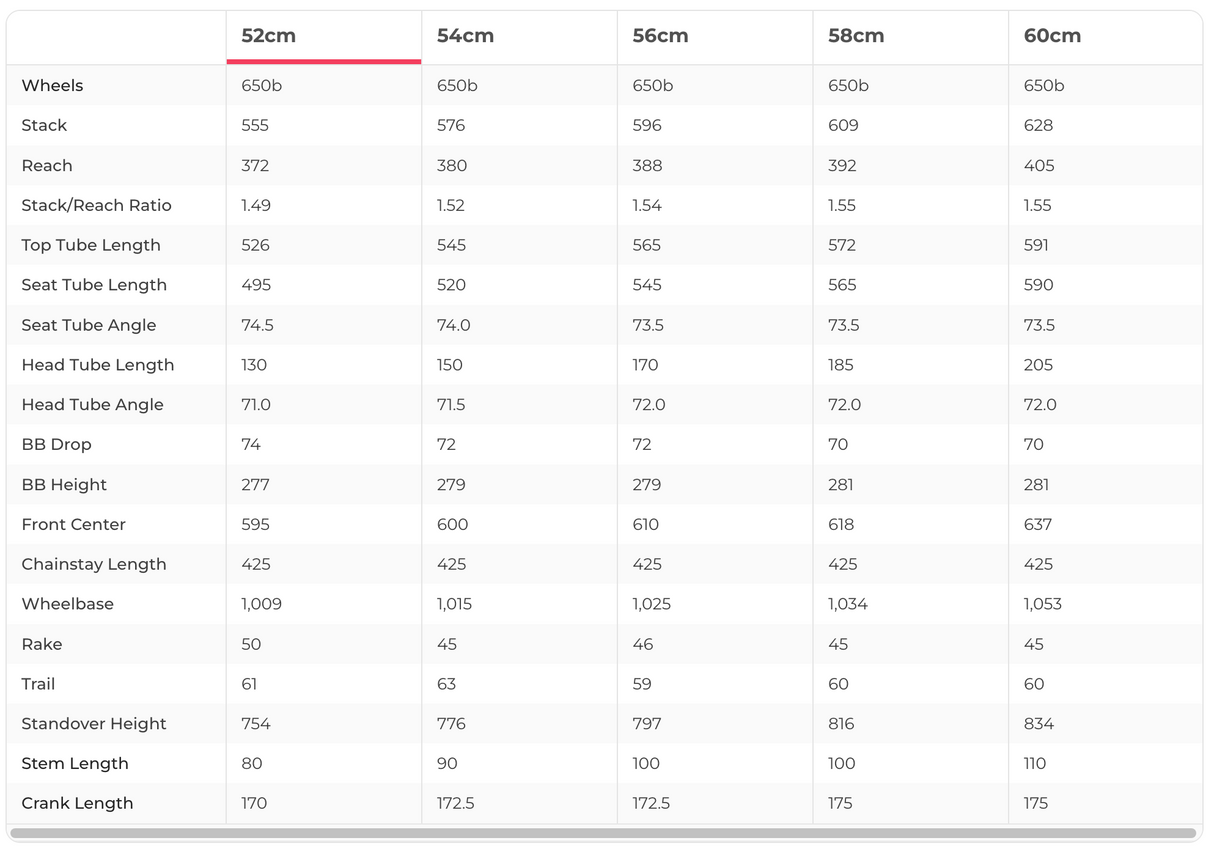Click the 1,053 wheelbase value for 60cm

[1043, 604]
